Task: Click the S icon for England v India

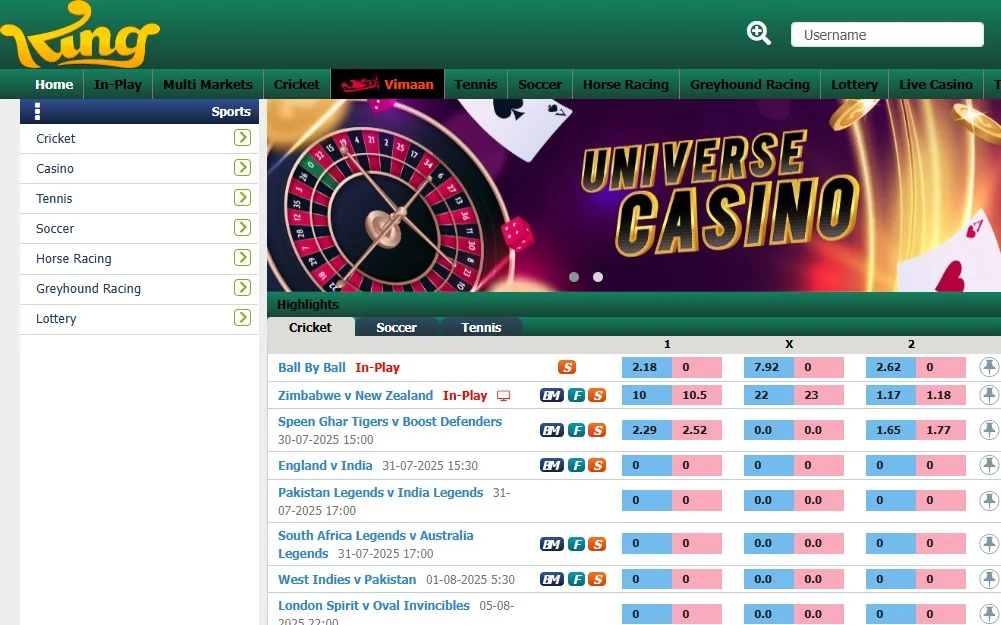Action: (597, 465)
